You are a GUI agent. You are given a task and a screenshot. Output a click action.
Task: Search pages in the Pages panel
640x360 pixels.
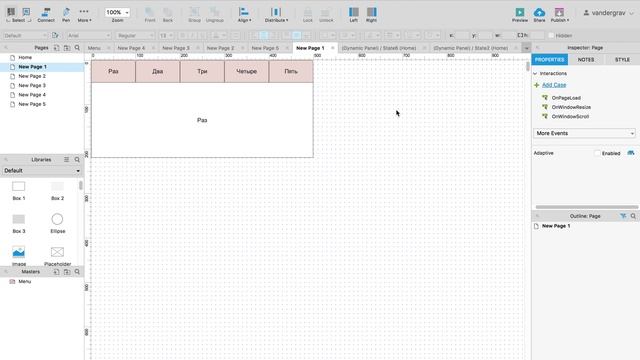click(x=77, y=48)
